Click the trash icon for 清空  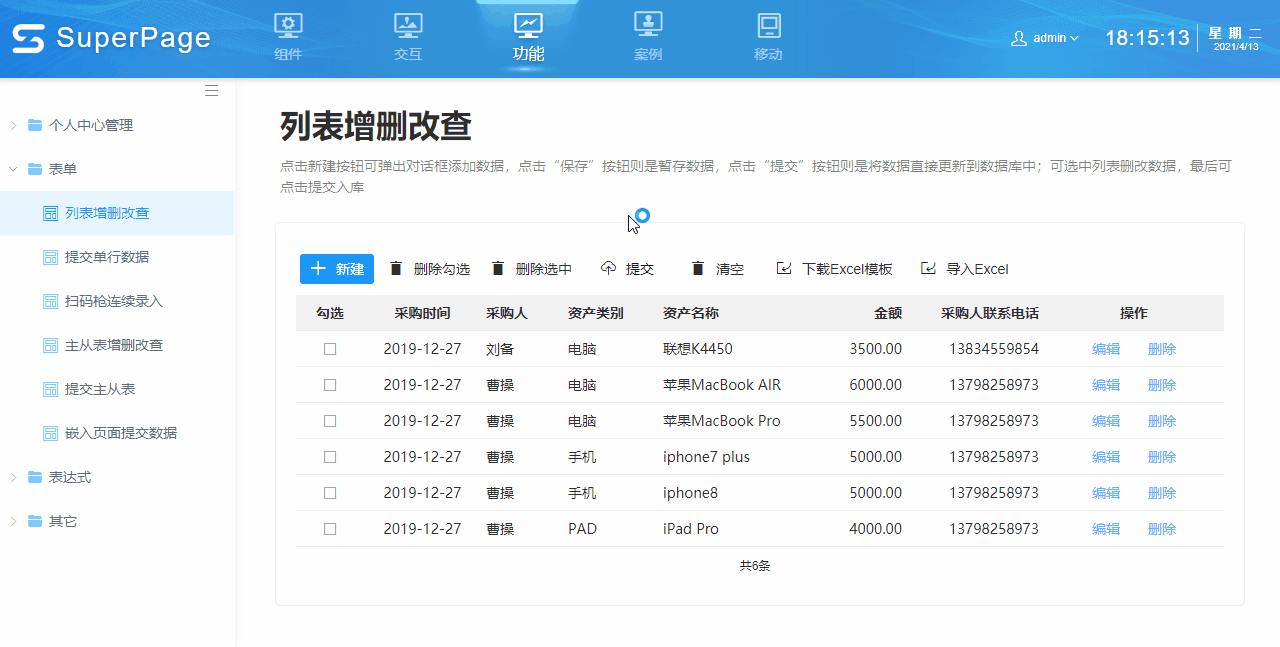(x=698, y=268)
